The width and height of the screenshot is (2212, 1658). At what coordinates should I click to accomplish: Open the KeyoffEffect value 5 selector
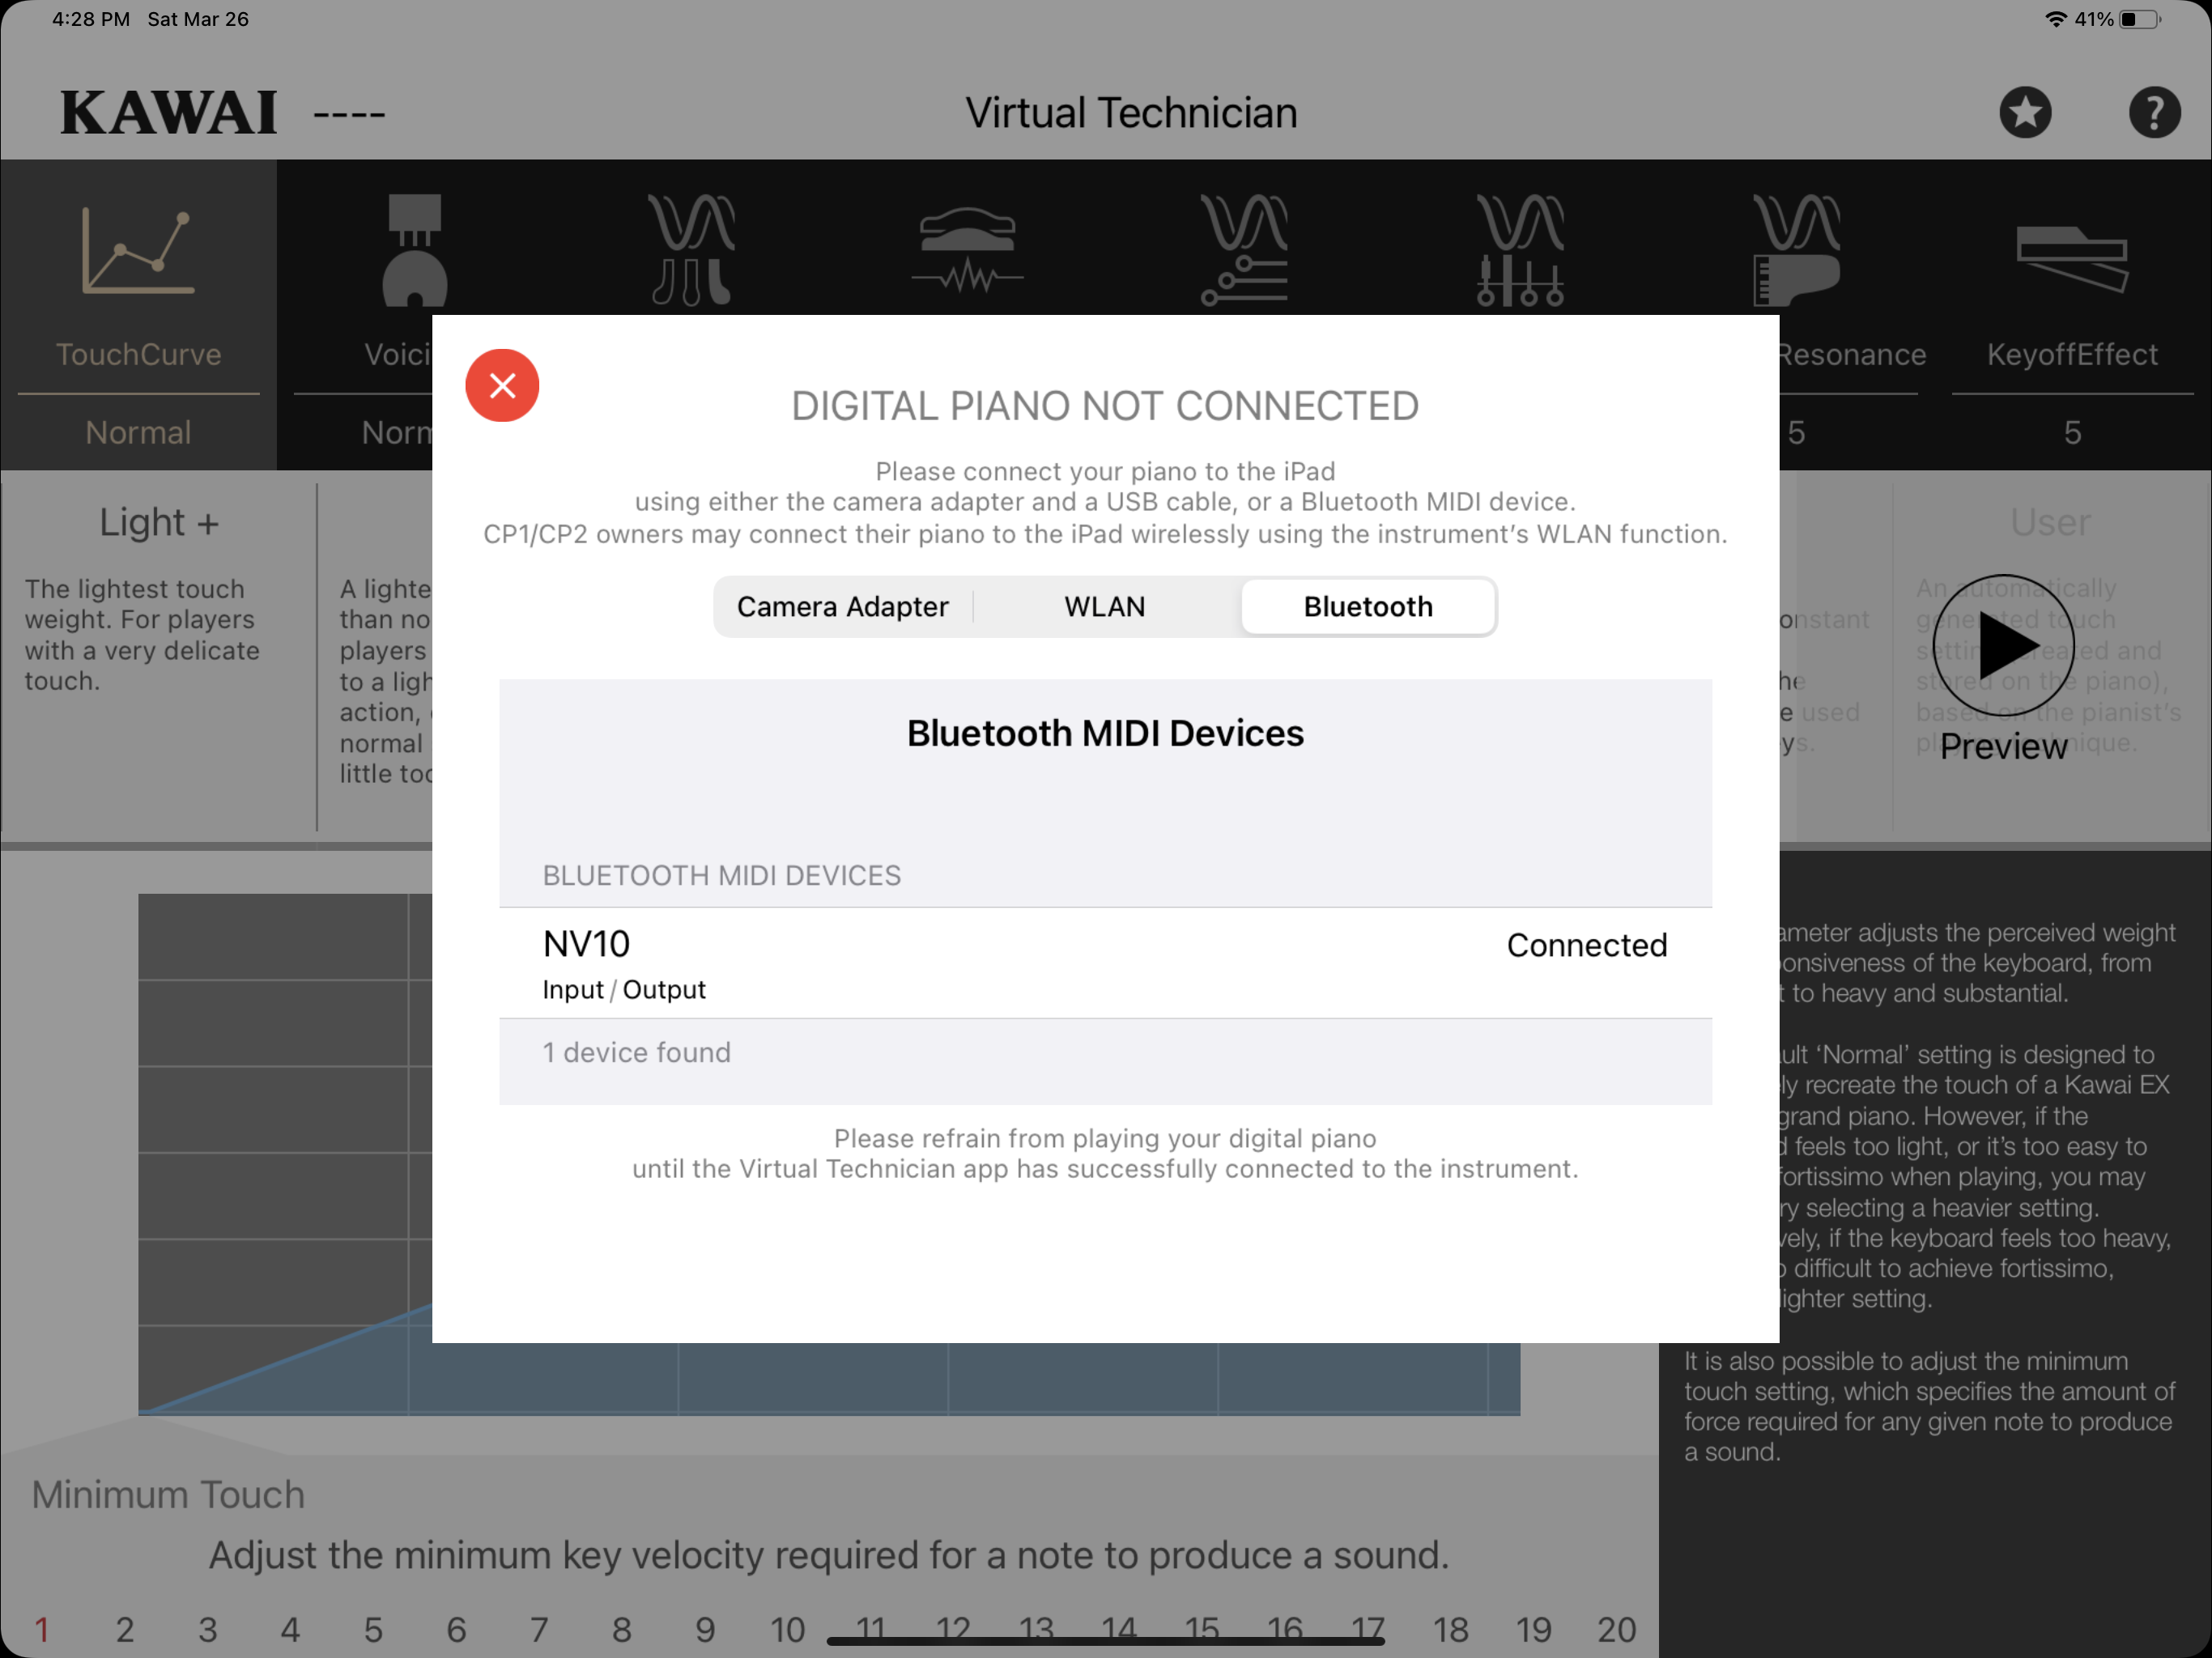(x=2072, y=433)
